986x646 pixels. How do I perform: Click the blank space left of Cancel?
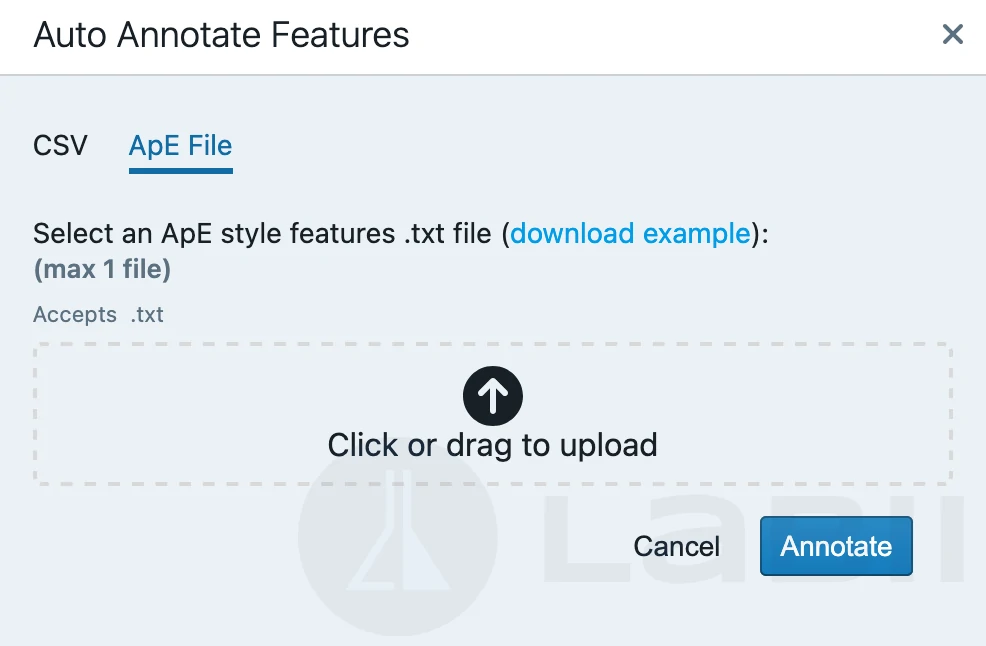tap(200, 546)
